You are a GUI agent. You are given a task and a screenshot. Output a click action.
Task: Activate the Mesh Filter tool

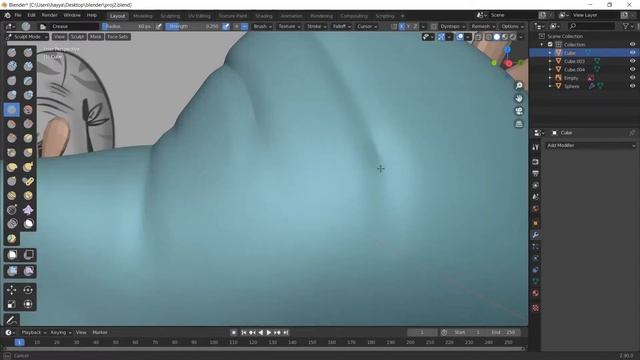pyautogui.click(x=12, y=271)
